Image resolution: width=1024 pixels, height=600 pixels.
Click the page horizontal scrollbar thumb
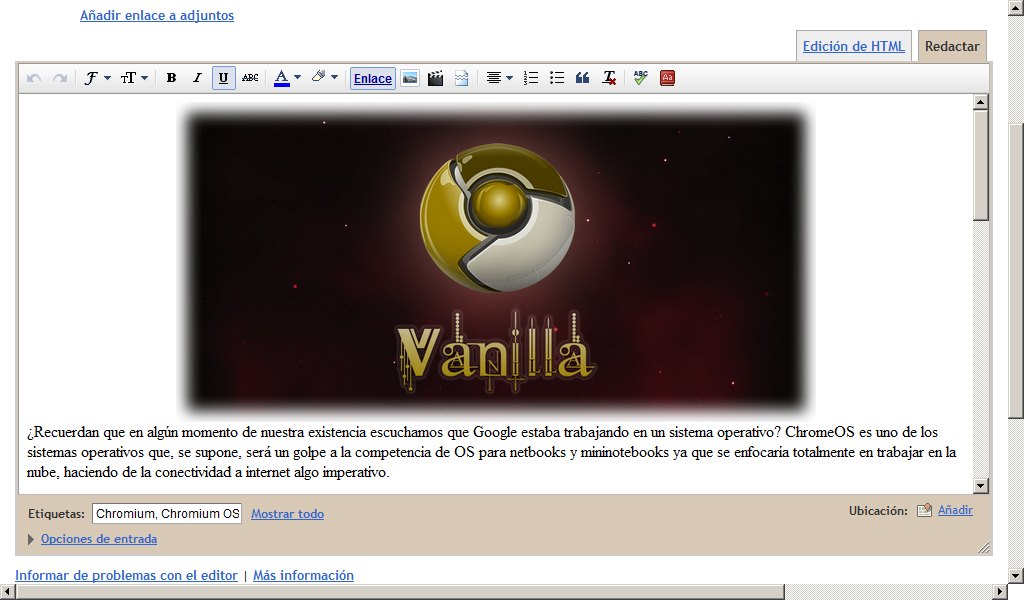coord(400,592)
